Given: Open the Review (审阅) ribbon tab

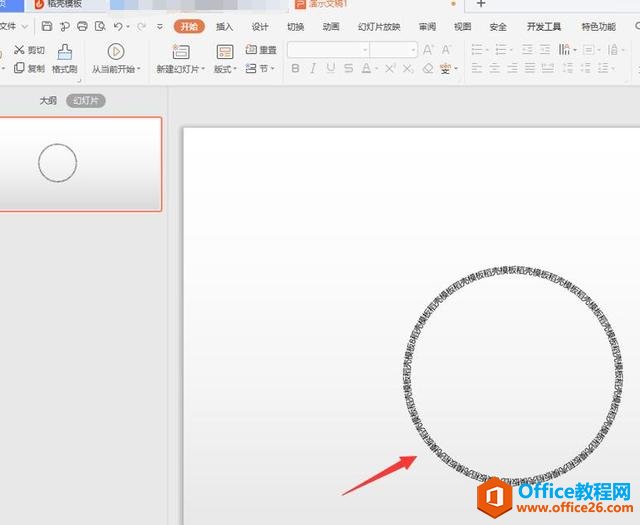Looking at the screenshot, I should 427,27.
